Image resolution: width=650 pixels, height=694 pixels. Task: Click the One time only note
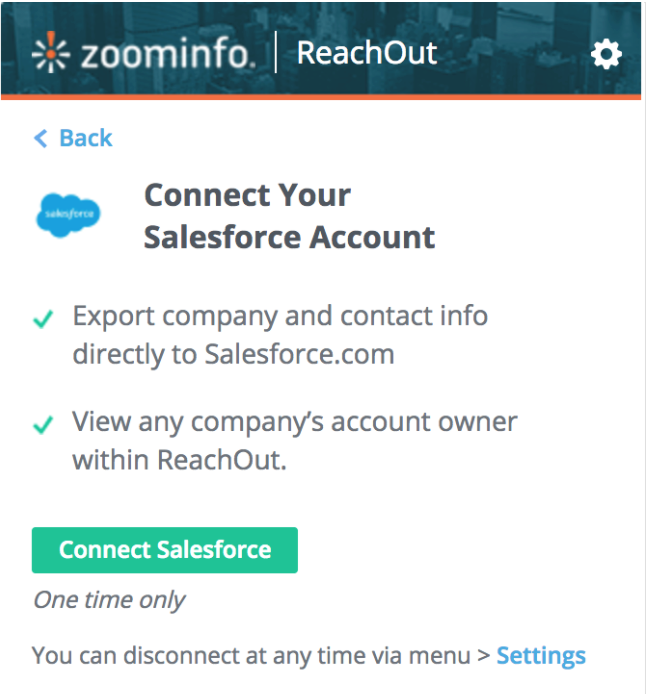[x=109, y=601]
